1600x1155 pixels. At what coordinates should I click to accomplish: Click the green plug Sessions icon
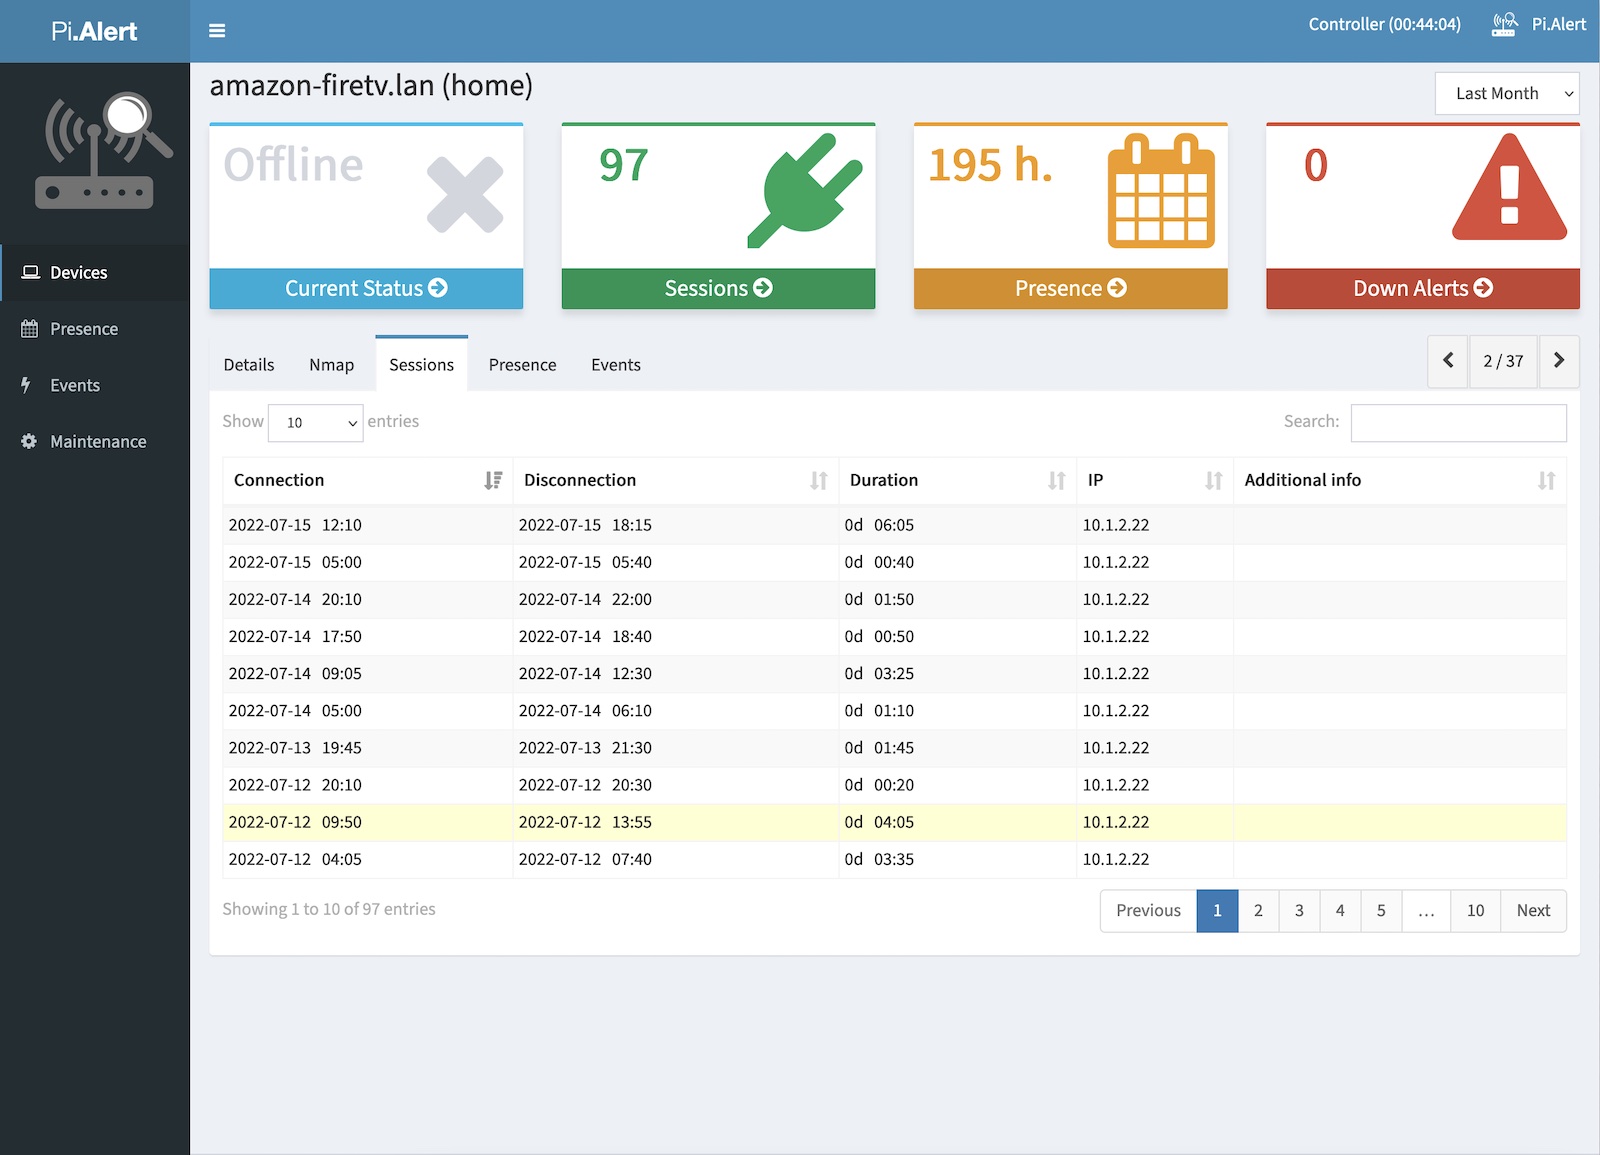[804, 190]
